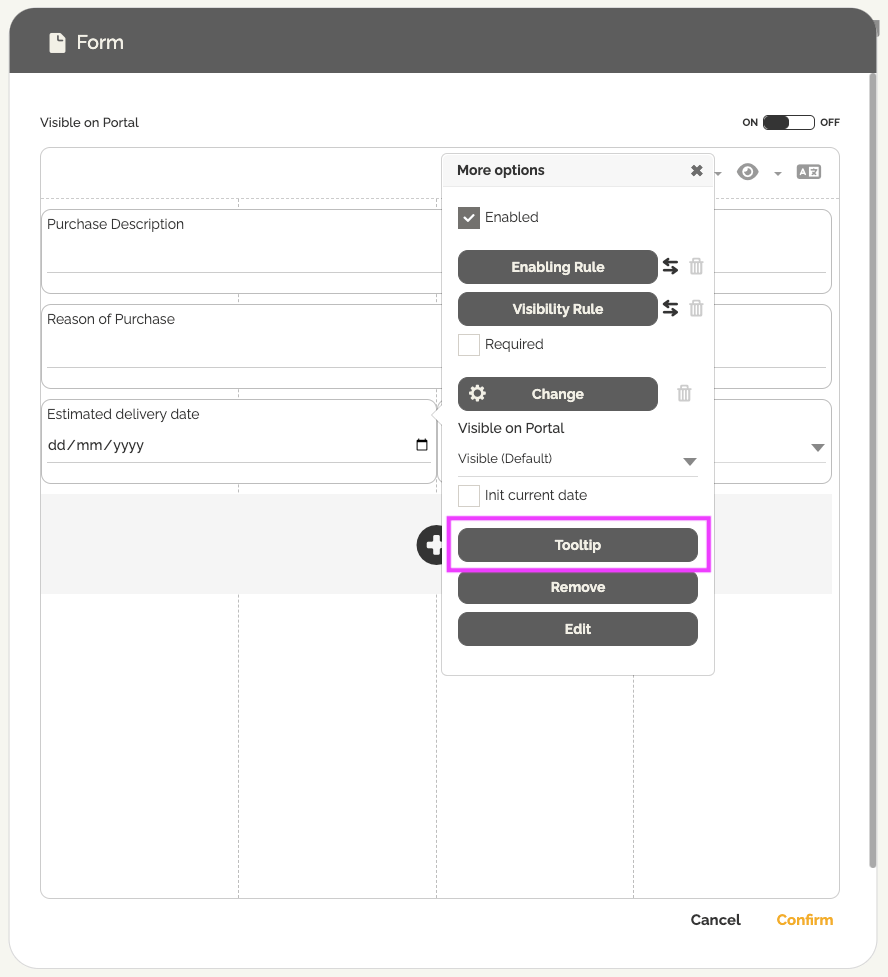Viewport: 888px width, 977px height.
Task: Open the translation language icon
Action: tap(808, 172)
